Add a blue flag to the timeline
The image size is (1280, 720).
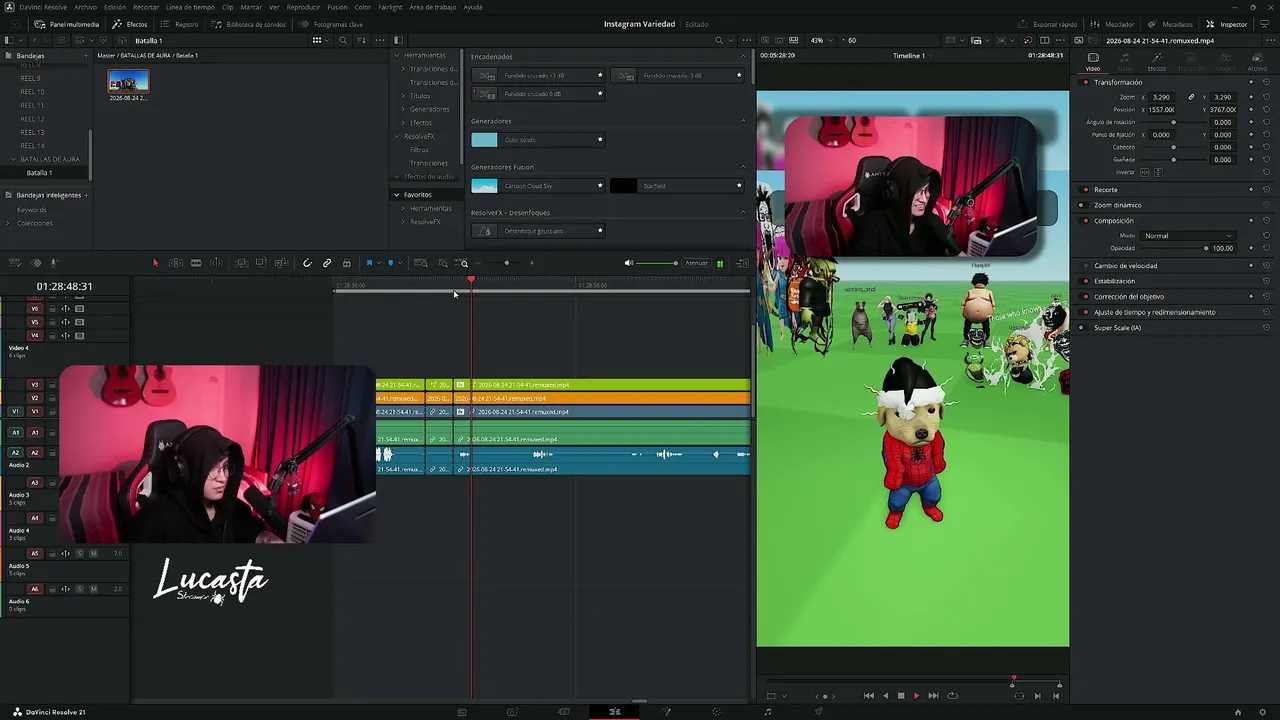tap(369, 263)
